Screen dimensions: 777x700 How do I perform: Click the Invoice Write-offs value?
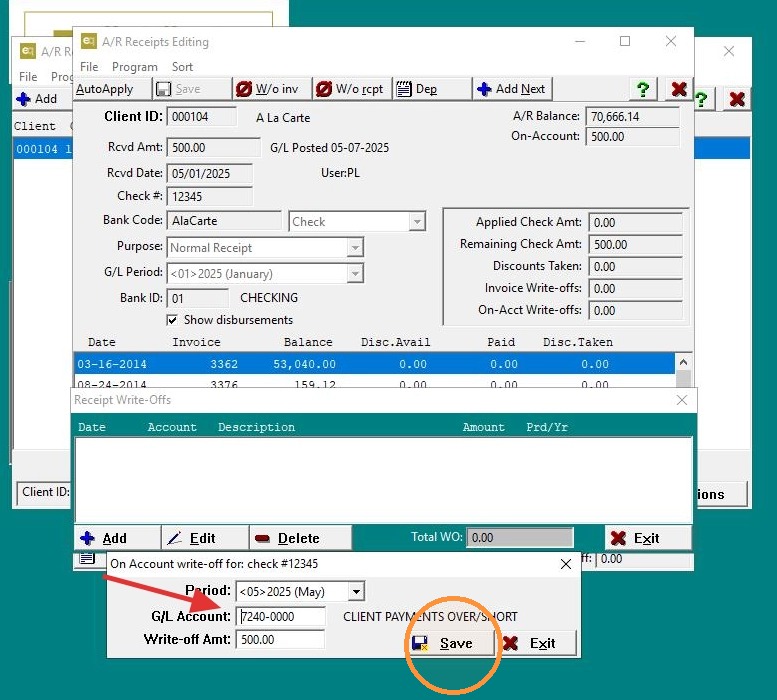click(x=635, y=289)
